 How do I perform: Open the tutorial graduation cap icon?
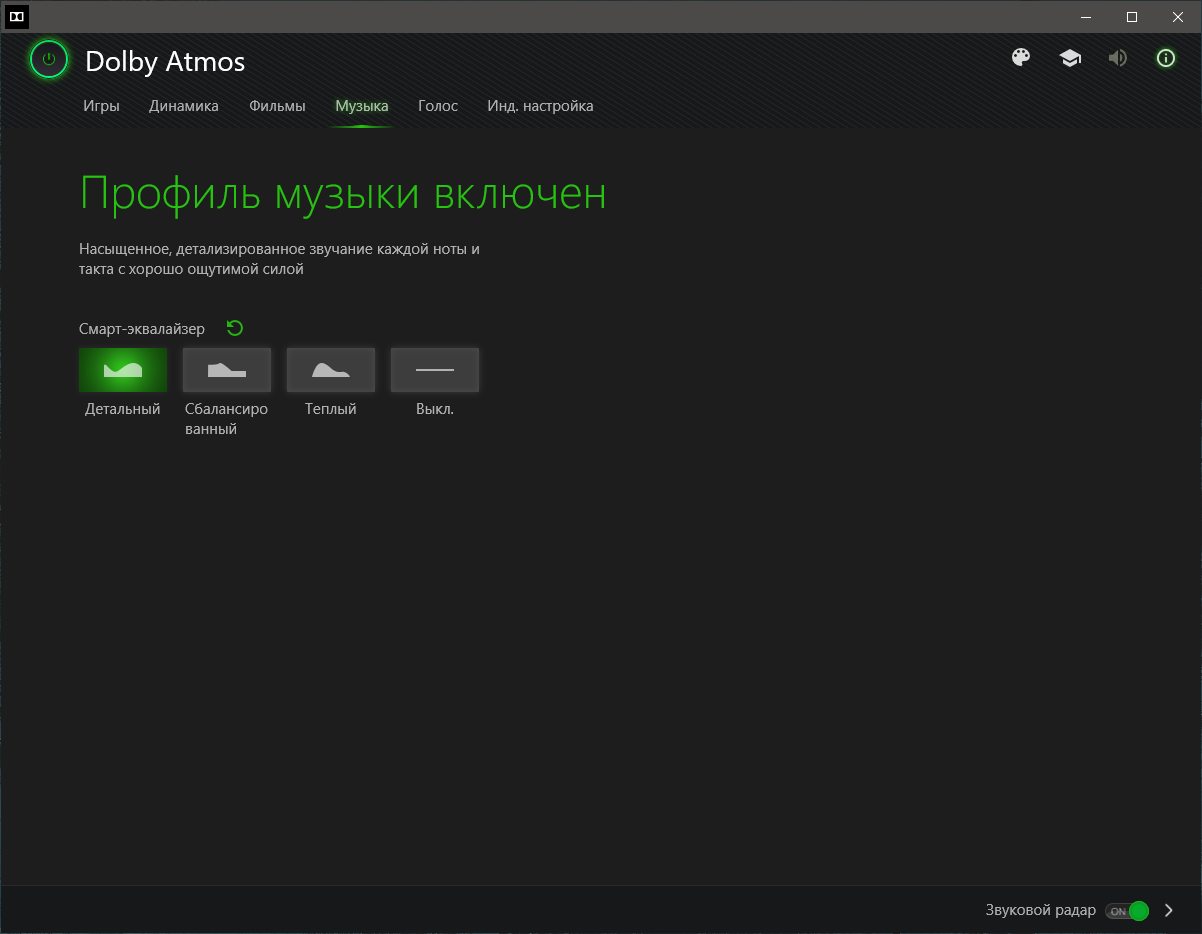1070,58
